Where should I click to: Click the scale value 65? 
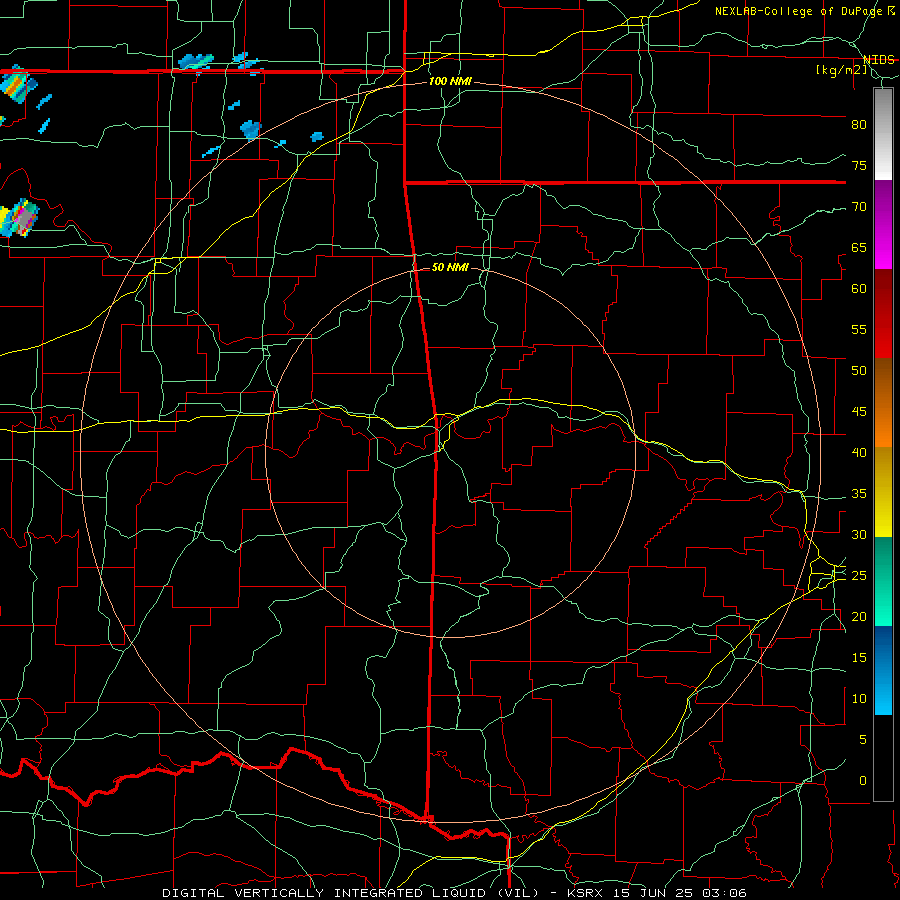[859, 247]
